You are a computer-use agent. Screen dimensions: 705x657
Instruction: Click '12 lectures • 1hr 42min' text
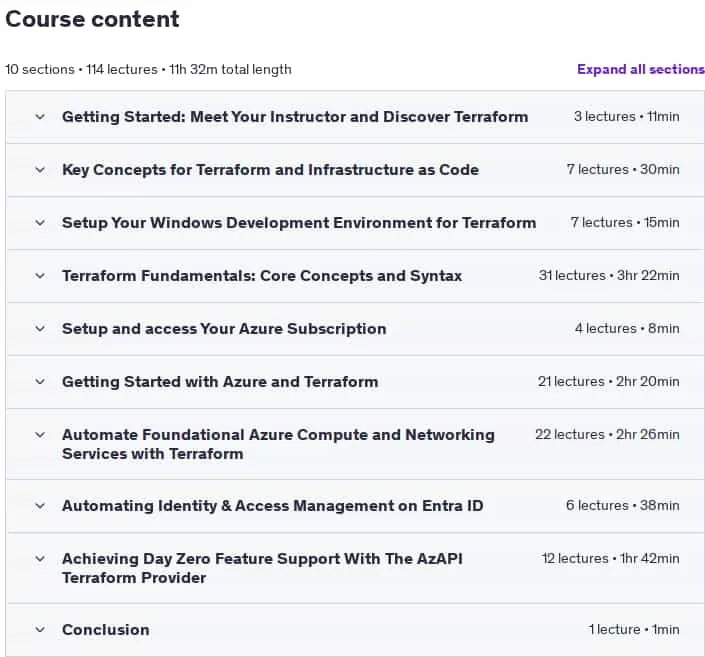click(x=610, y=559)
